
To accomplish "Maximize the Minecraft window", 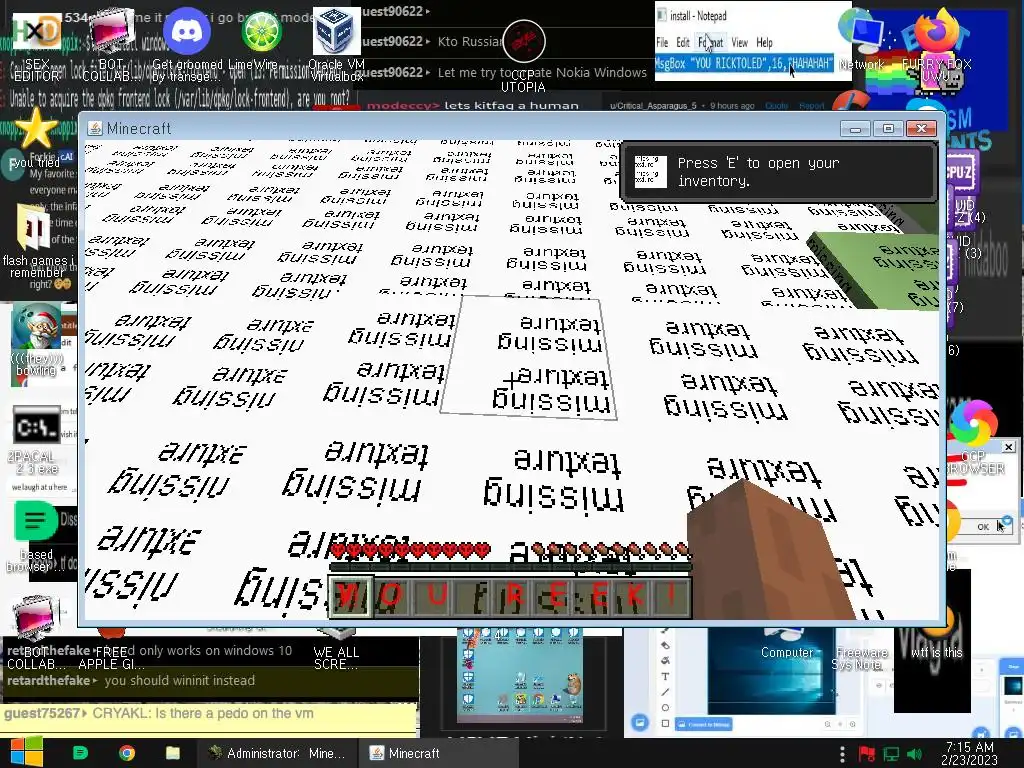I will tap(888, 129).
